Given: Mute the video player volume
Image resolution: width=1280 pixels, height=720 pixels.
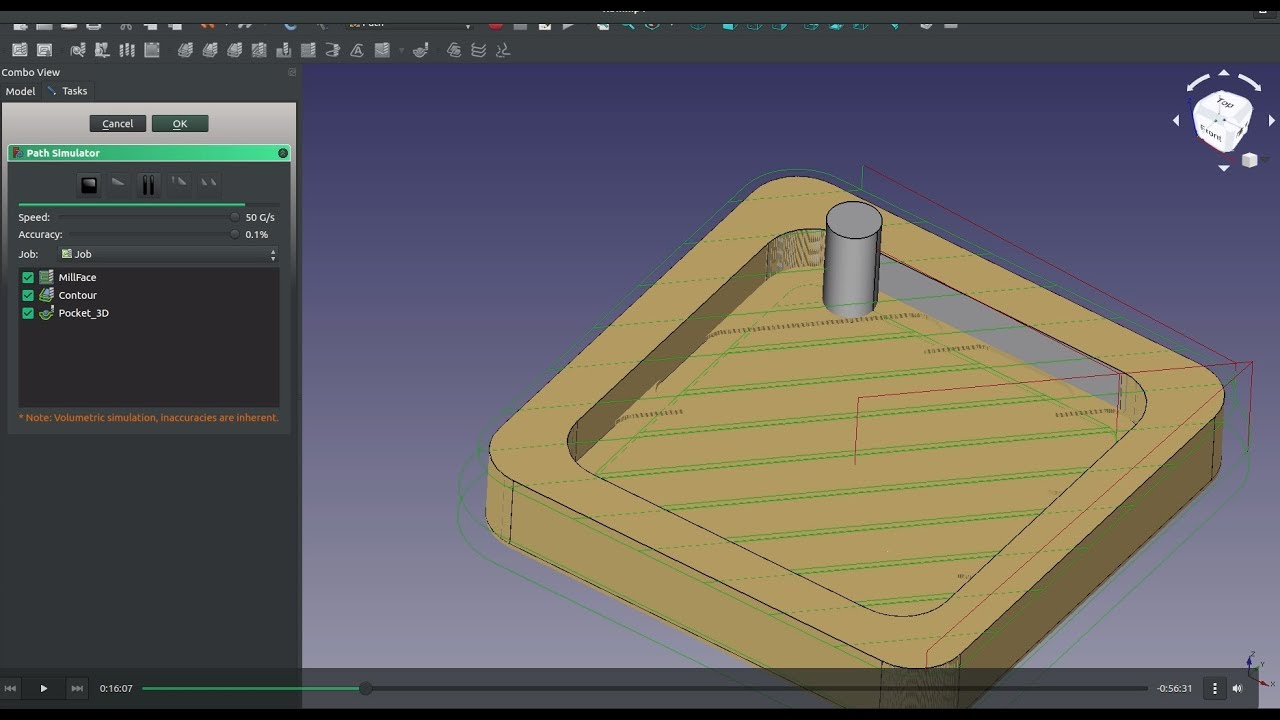Looking at the screenshot, I should point(1237,688).
